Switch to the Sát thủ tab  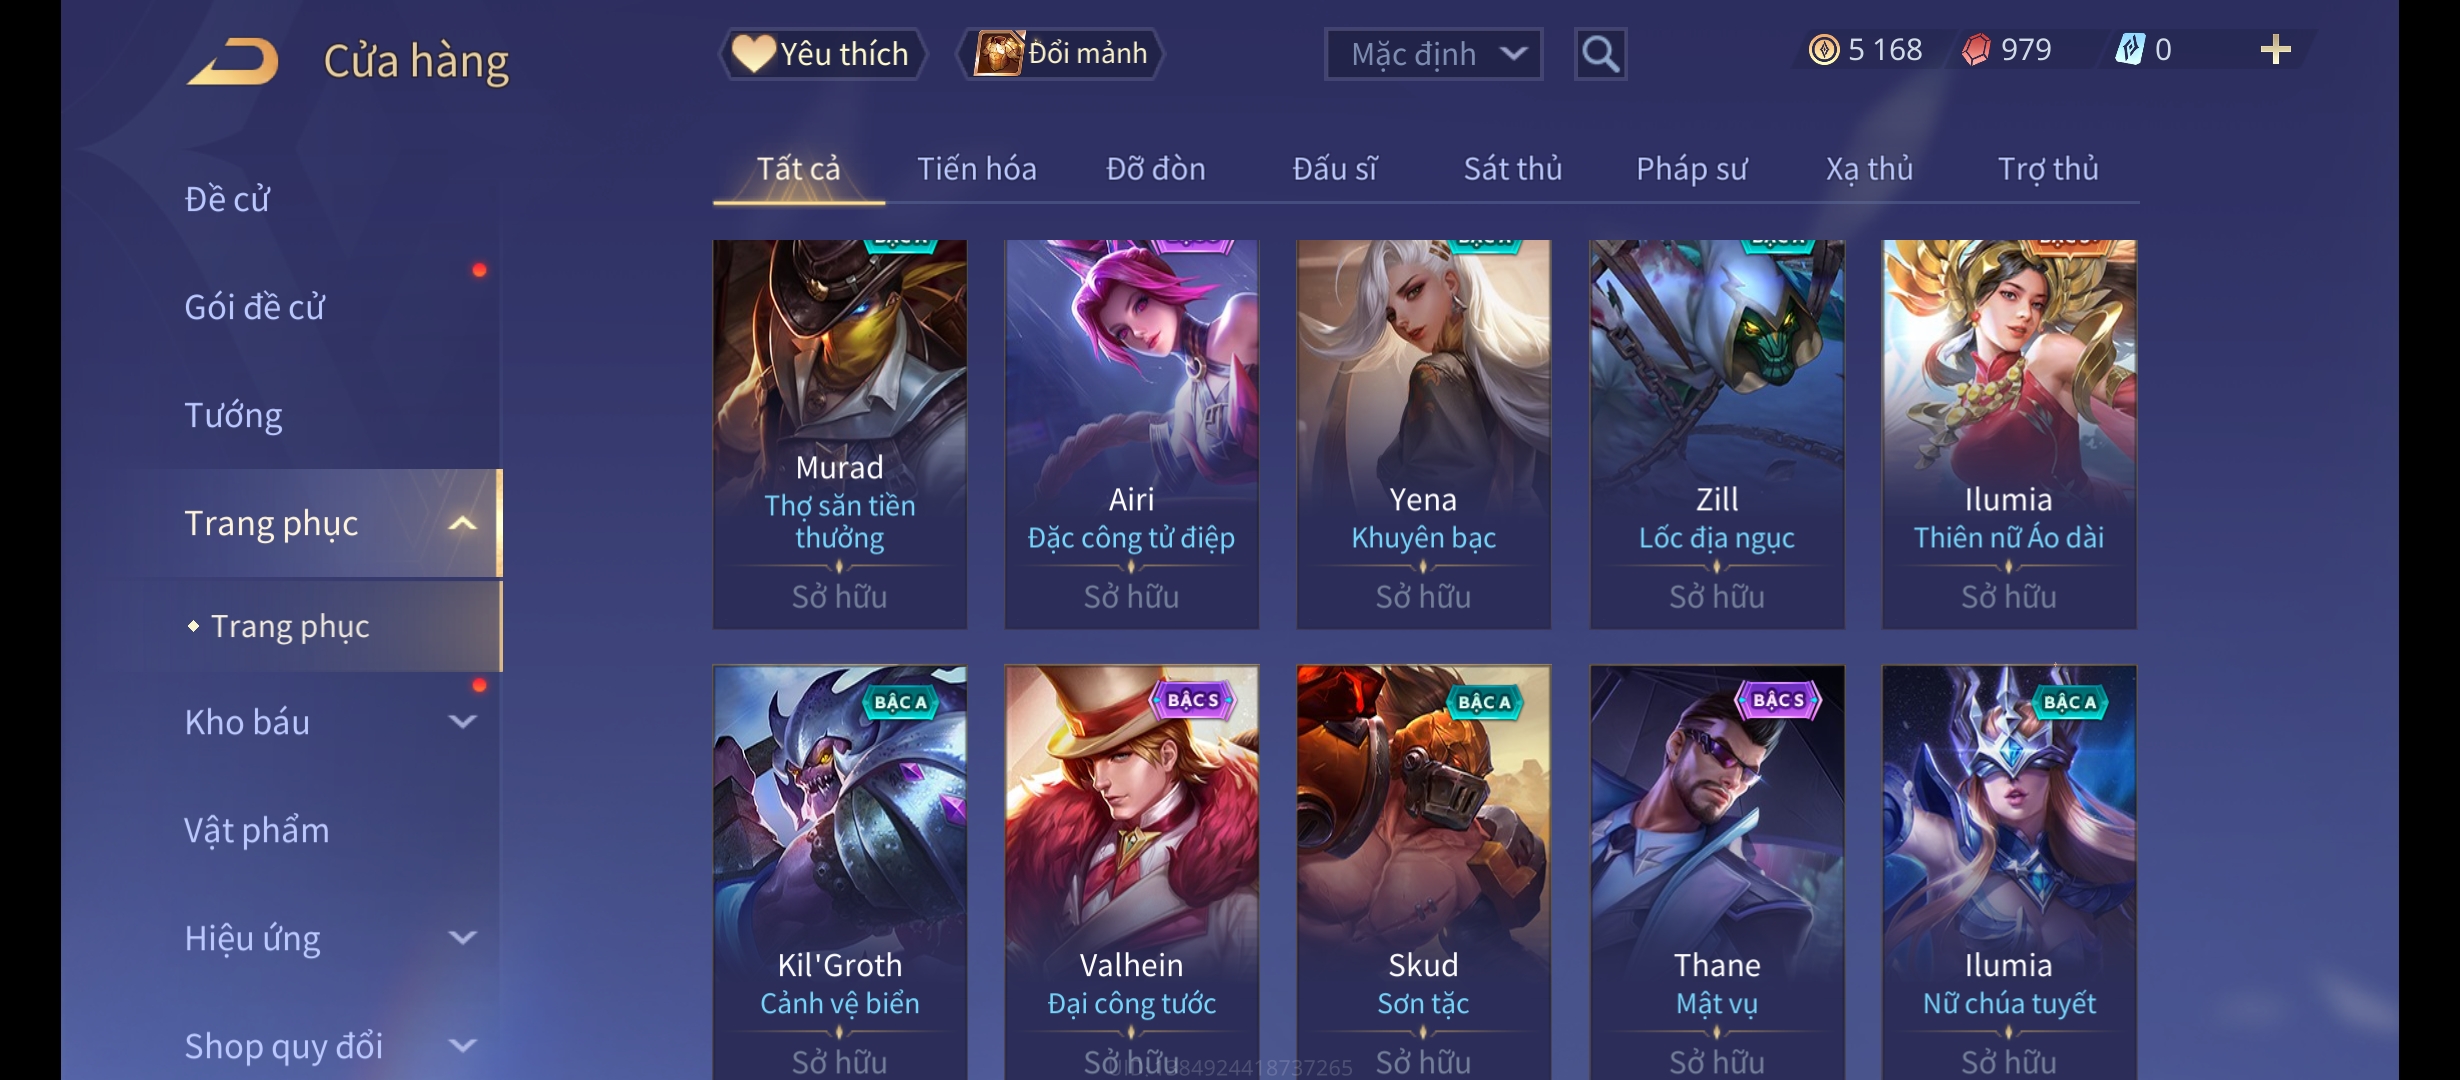pos(1512,169)
